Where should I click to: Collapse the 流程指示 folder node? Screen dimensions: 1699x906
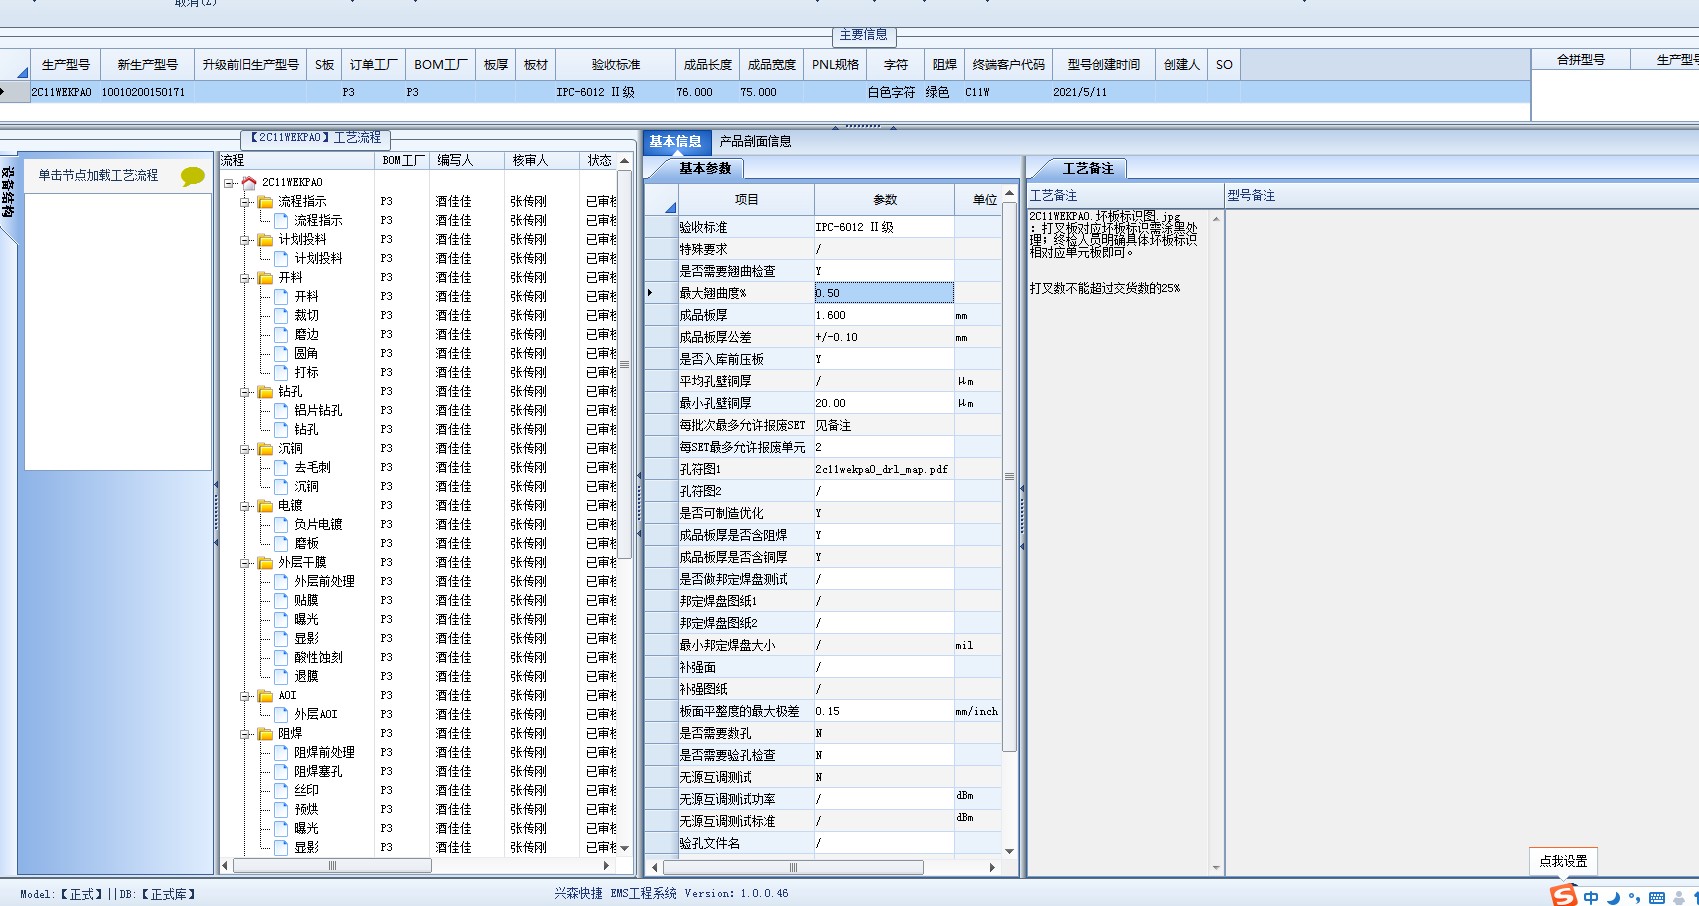click(x=246, y=202)
